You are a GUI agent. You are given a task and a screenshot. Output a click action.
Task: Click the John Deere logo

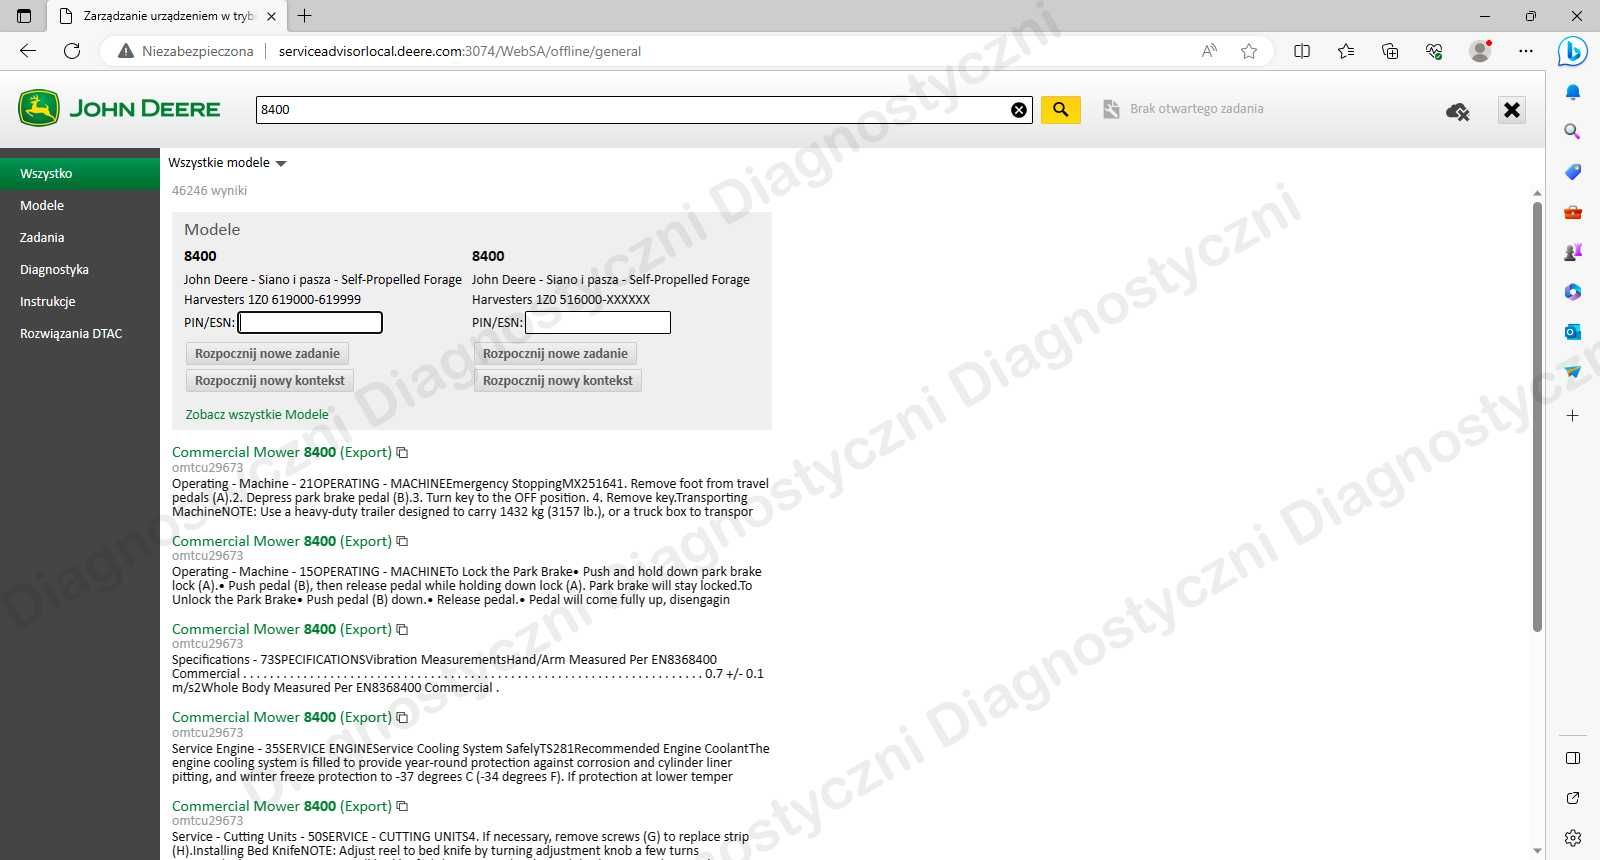119,108
